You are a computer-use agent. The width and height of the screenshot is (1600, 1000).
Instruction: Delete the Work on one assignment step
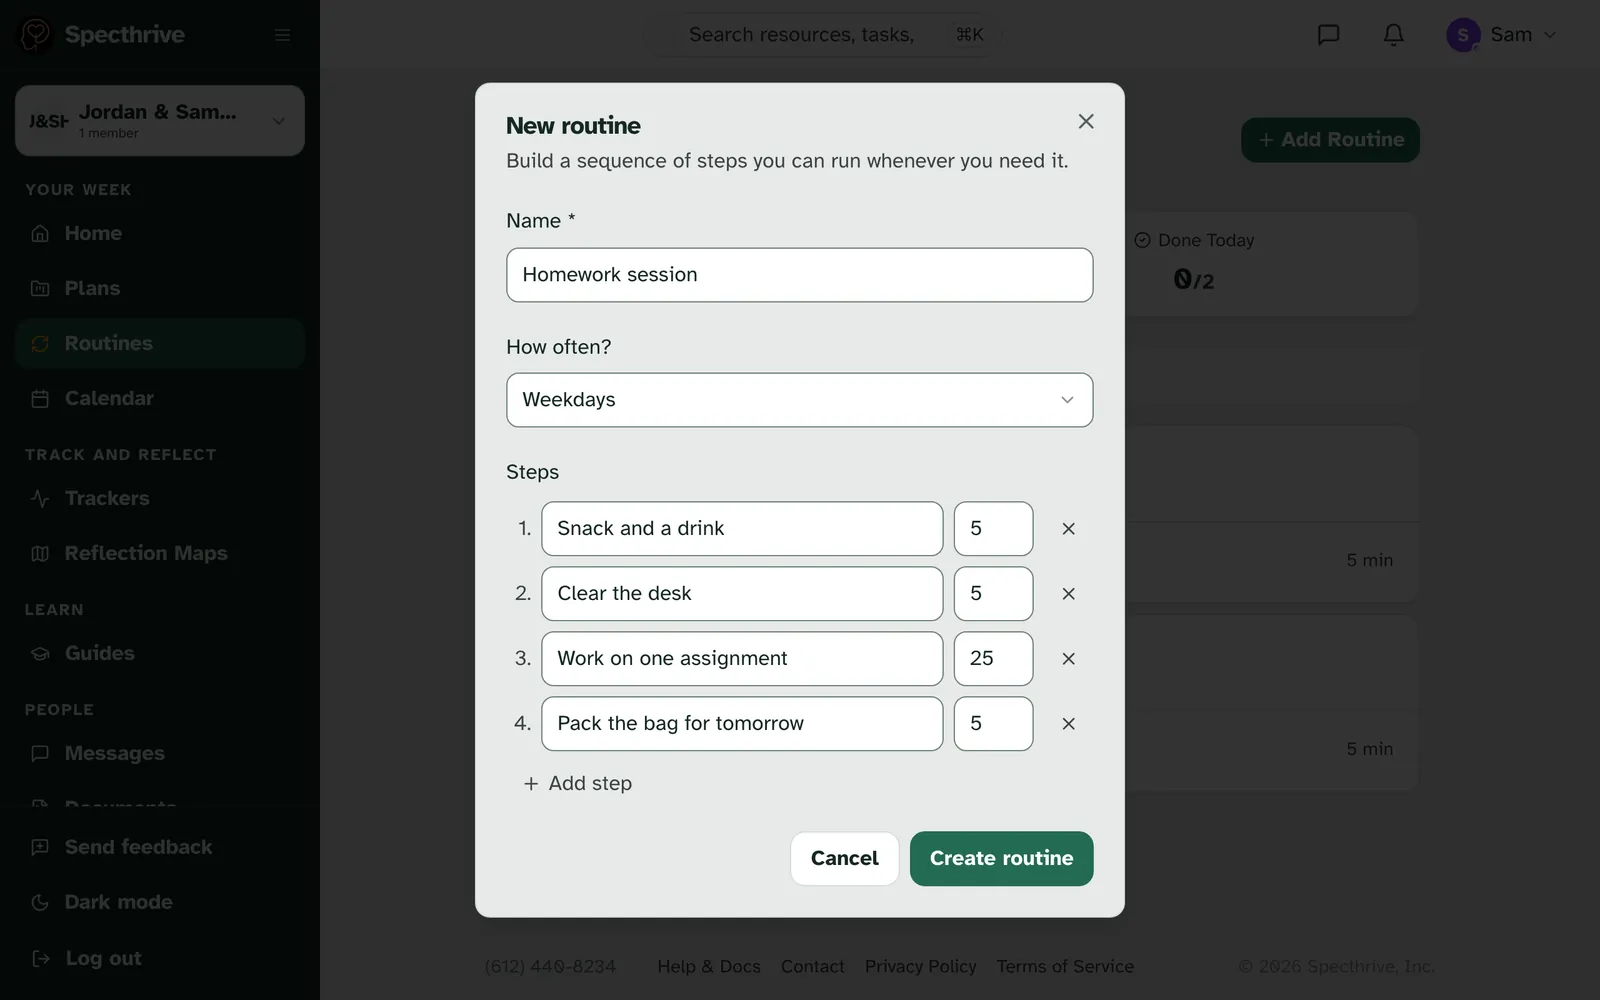(x=1068, y=659)
